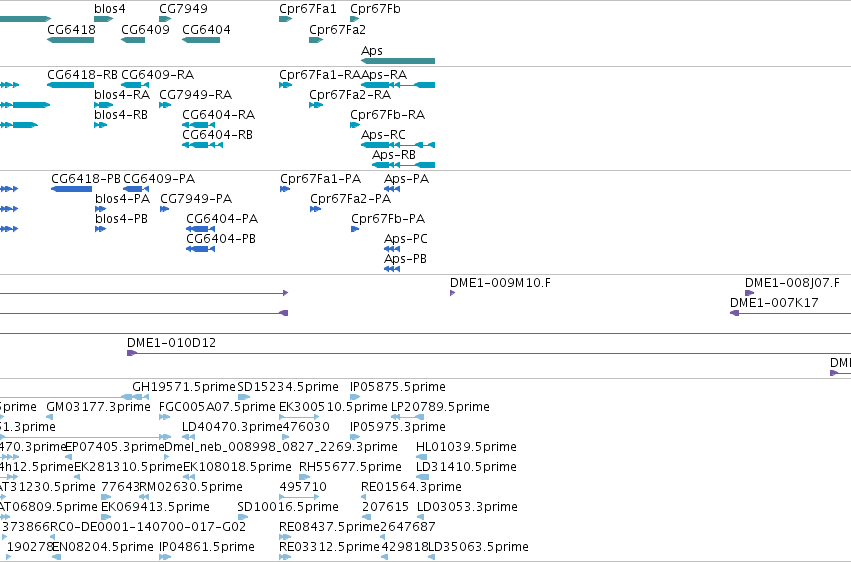851x562 pixels.
Task: Click the RC0-DE0001-140700-017-G02 label
Action: tap(148, 527)
